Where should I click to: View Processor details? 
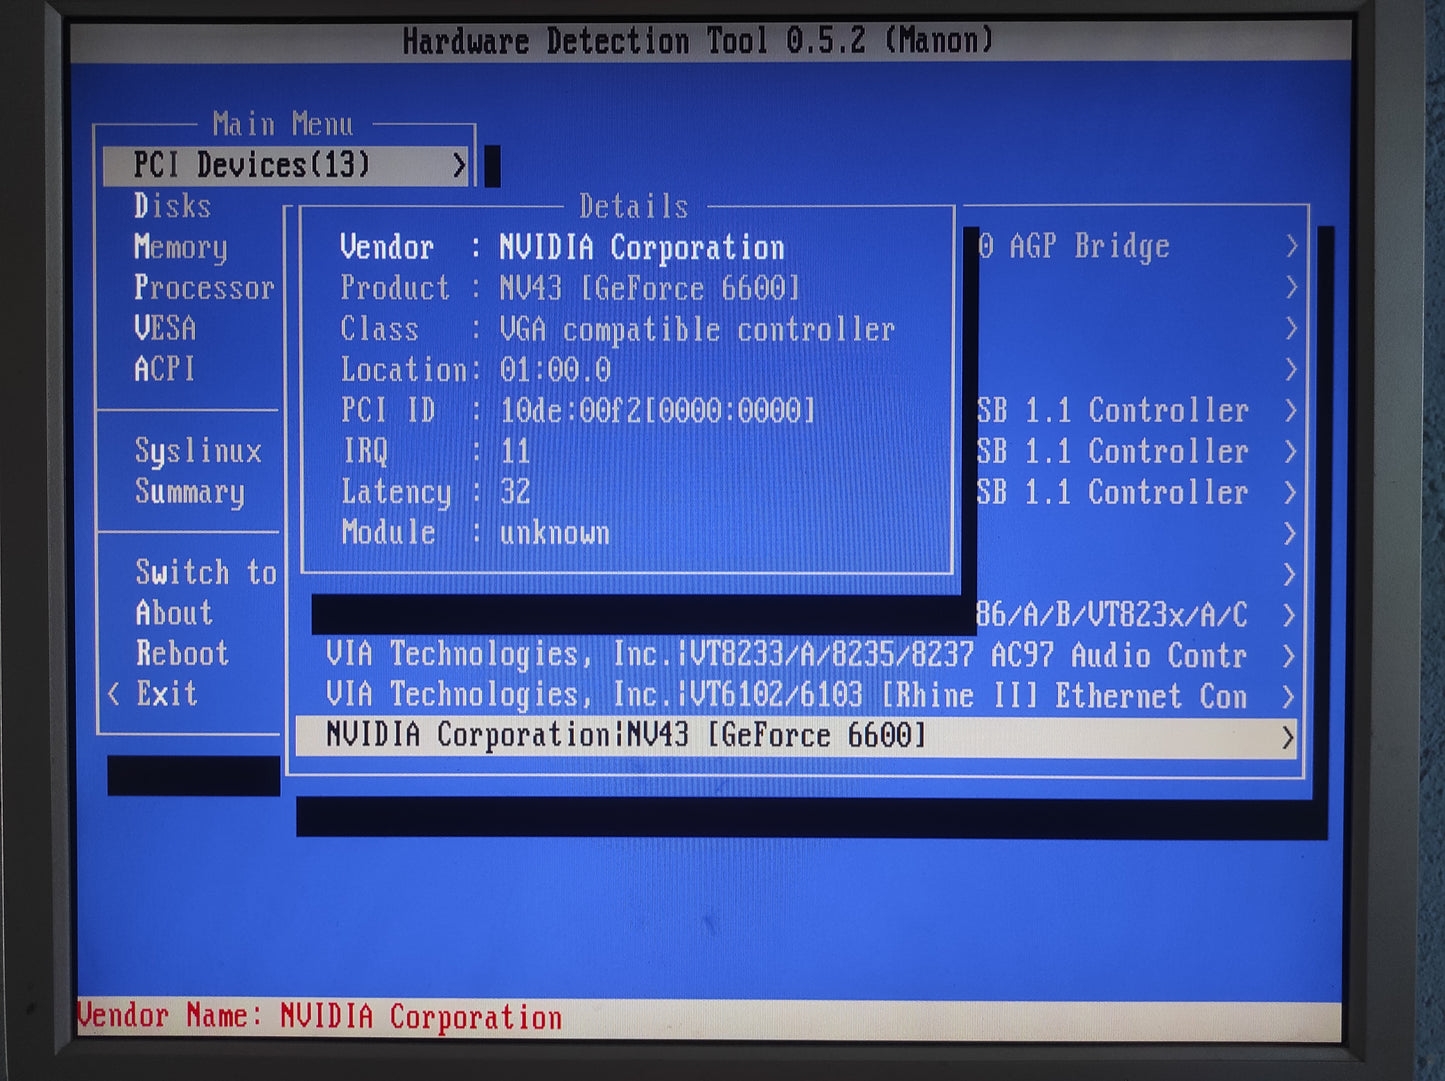[205, 289]
